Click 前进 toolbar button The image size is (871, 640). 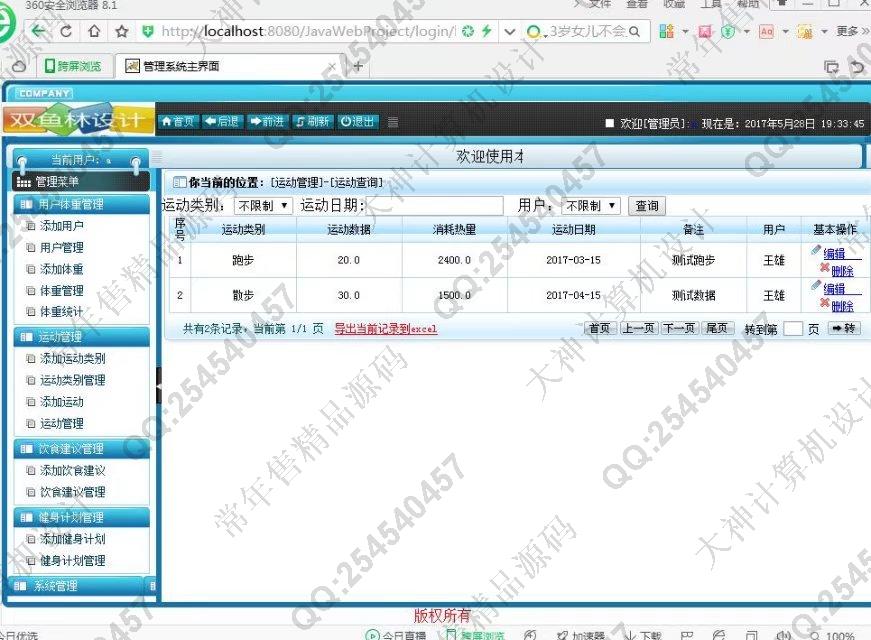pos(267,121)
